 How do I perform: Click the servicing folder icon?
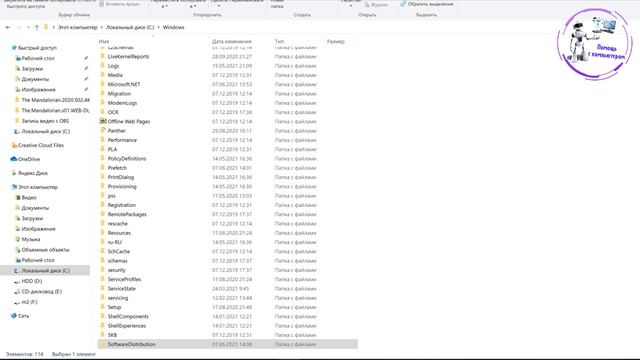click(103, 298)
